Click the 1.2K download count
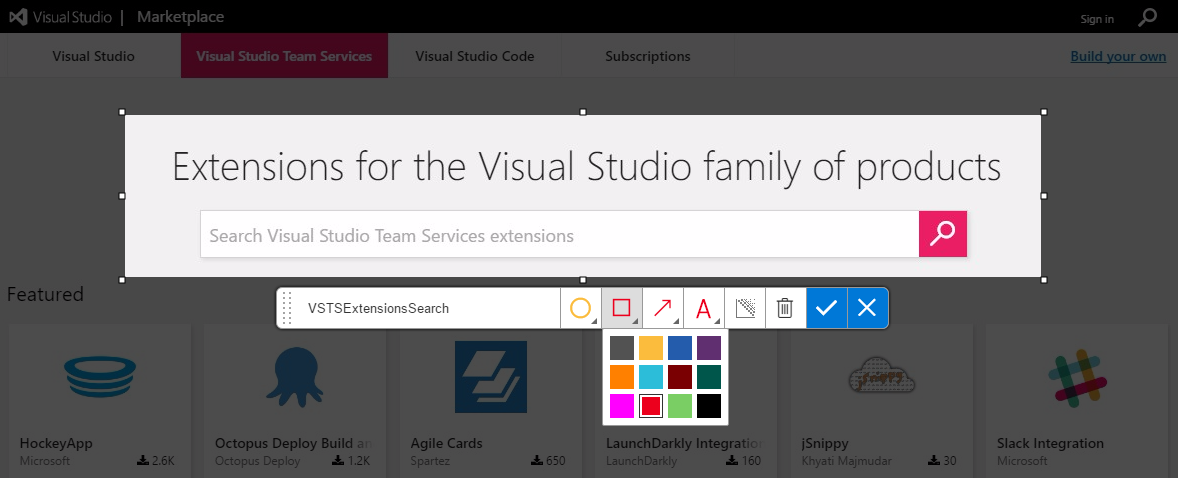This screenshot has height=478, width=1178. coord(352,461)
